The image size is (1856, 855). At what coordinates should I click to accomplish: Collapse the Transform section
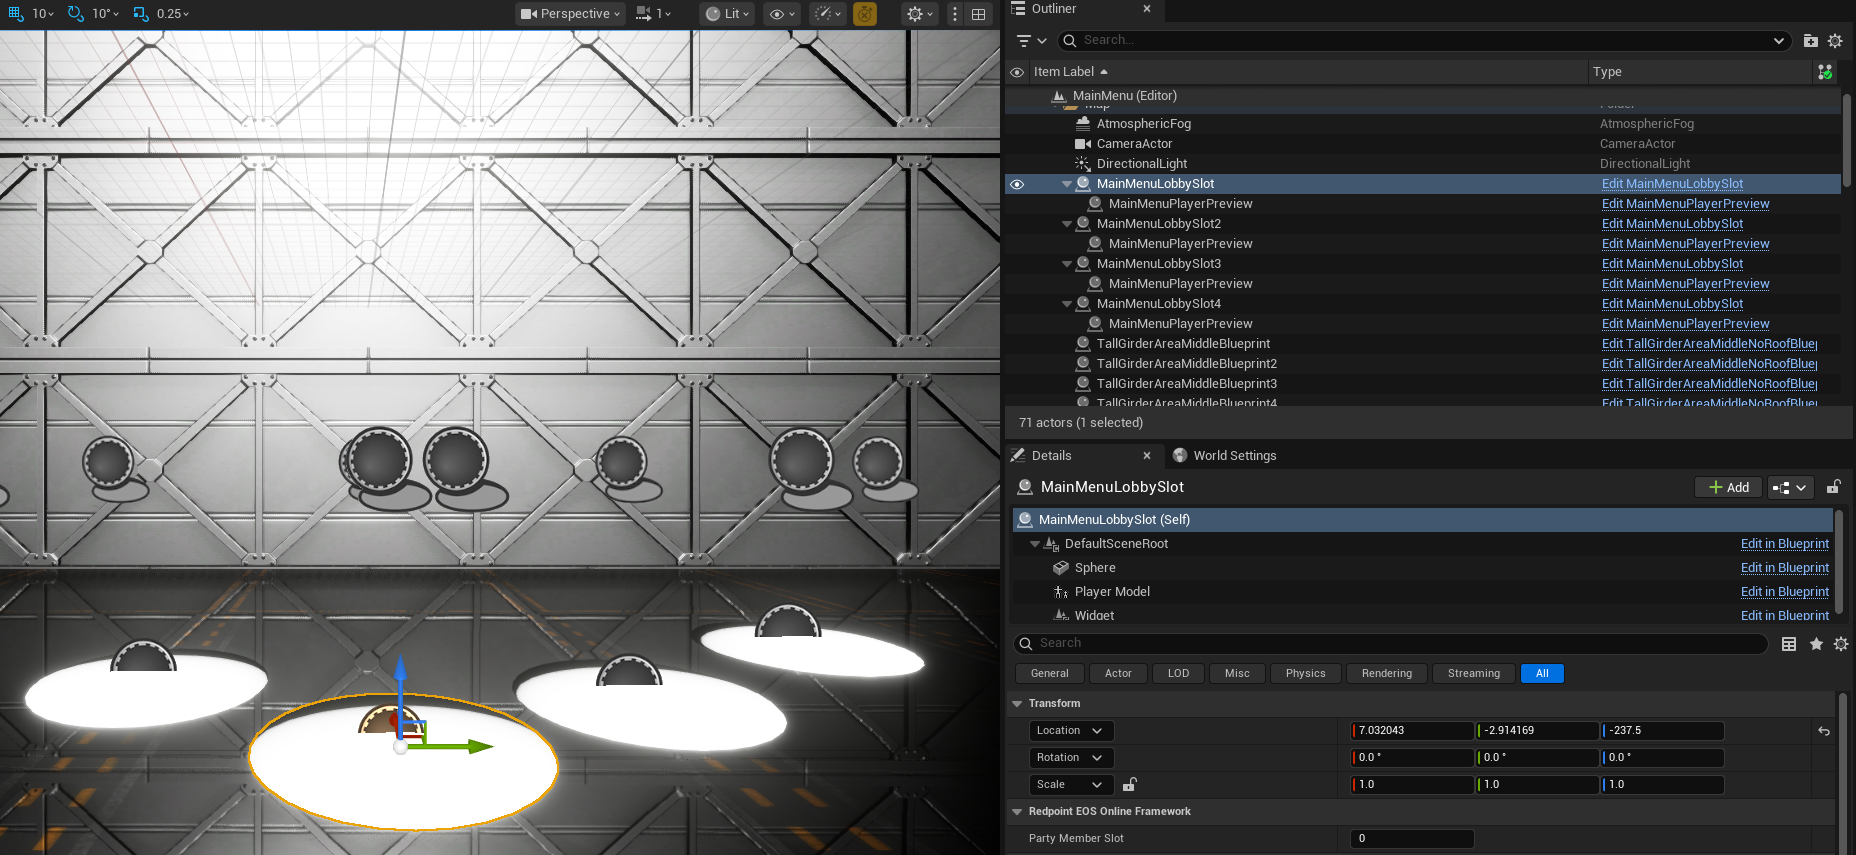(1017, 704)
